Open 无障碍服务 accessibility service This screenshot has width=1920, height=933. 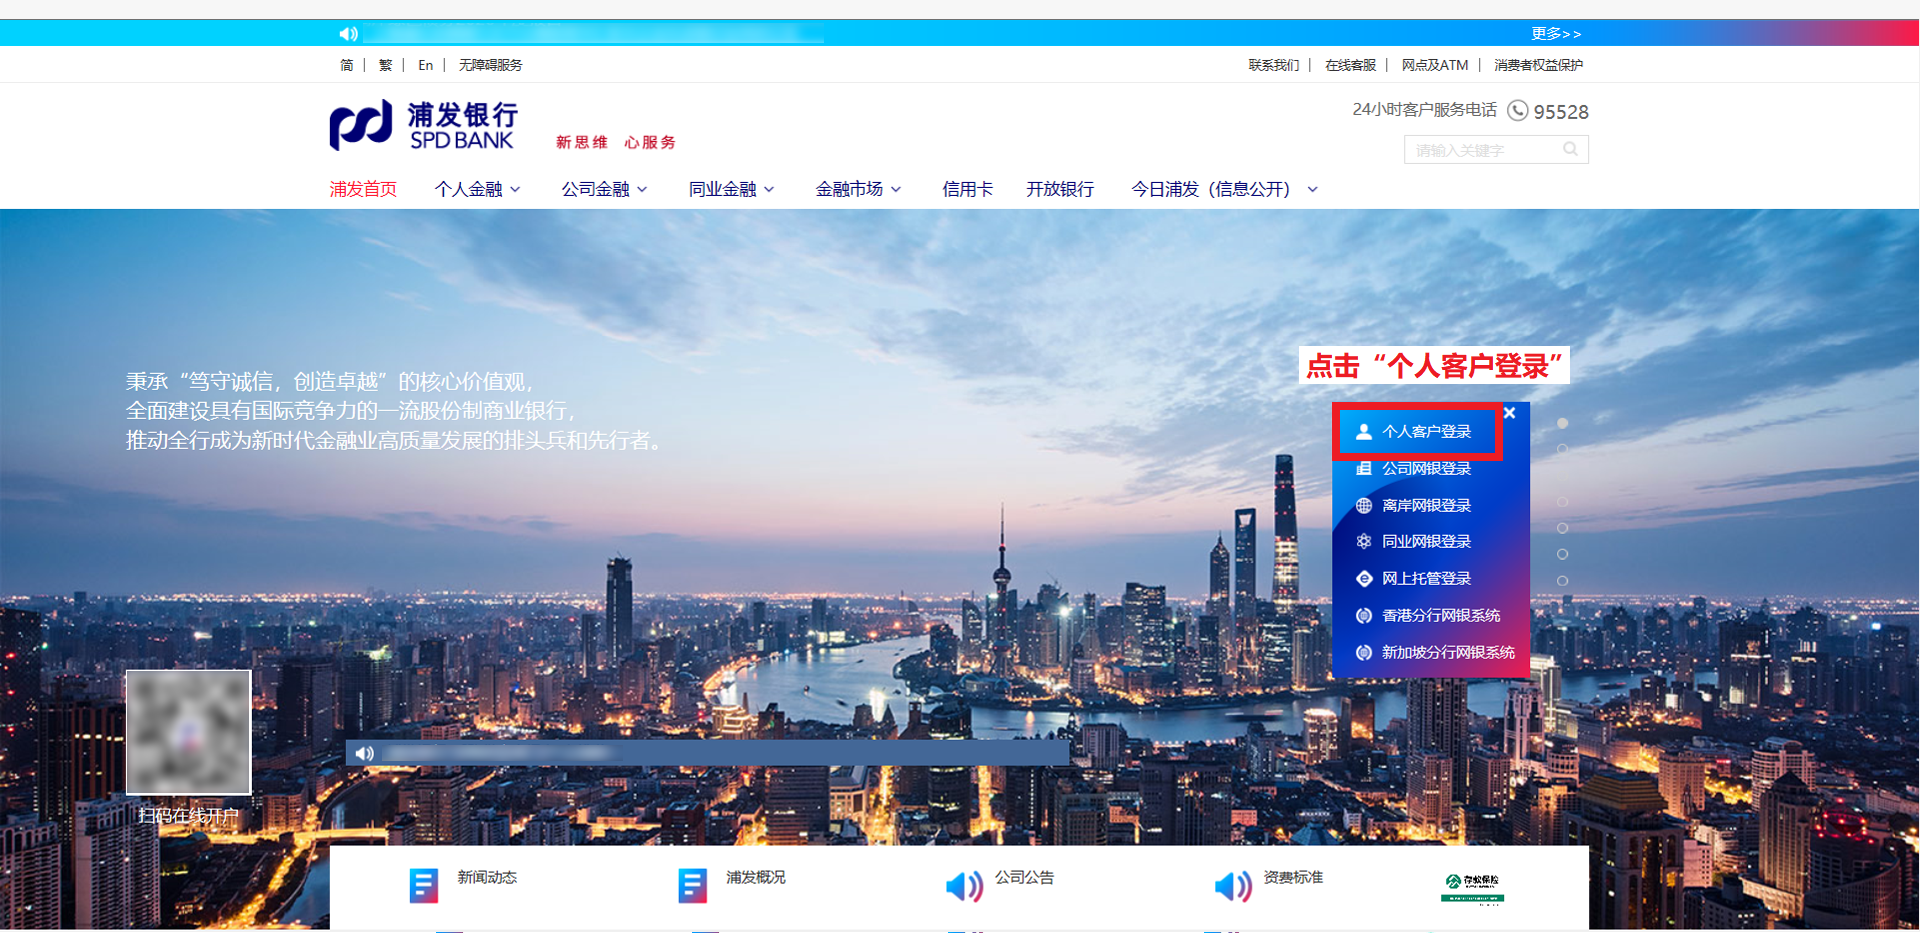pos(490,65)
